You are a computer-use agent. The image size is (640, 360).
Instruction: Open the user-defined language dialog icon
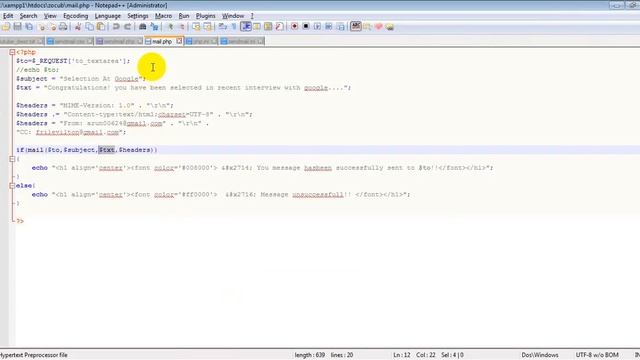[x=257, y=27]
